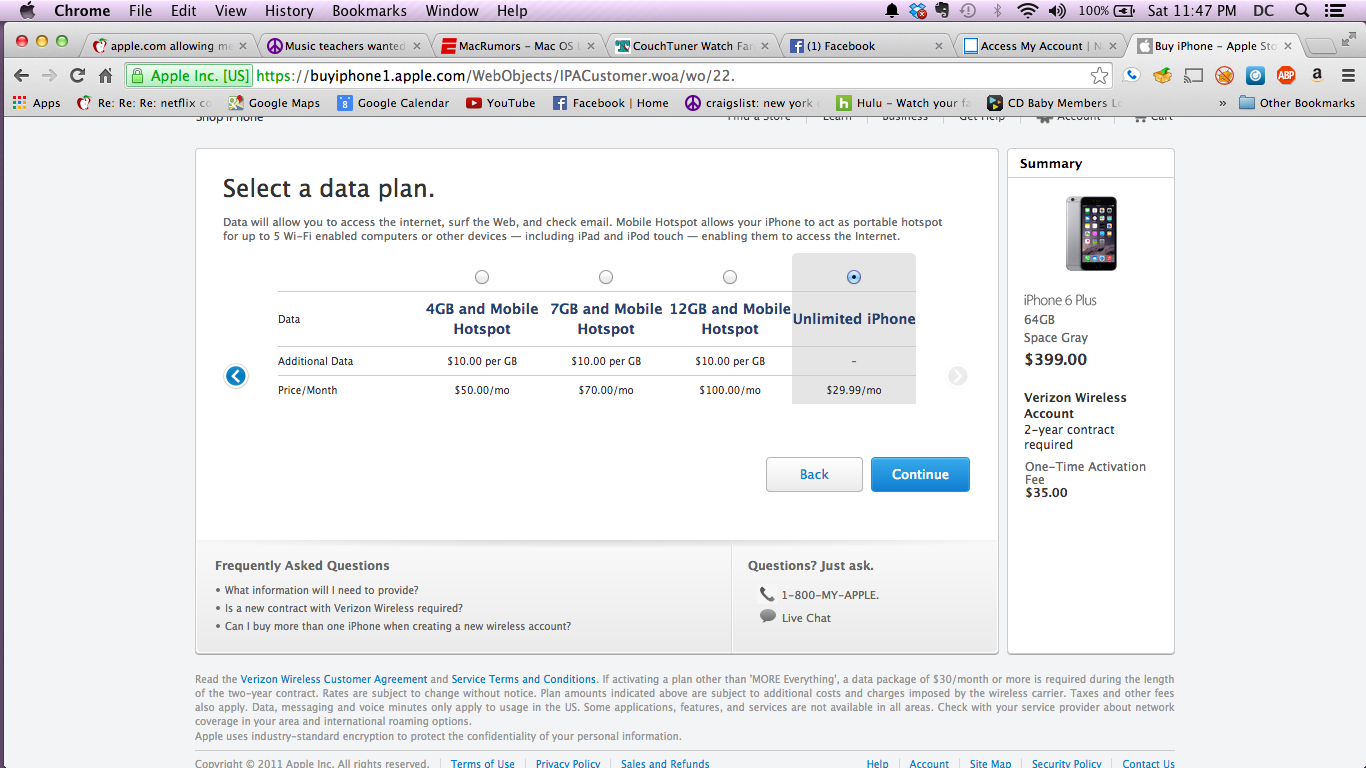Image resolution: width=1366 pixels, height=768 pixels.
Task: Open the Other Bookmarks folder
Action: [x=1297, y=103]
